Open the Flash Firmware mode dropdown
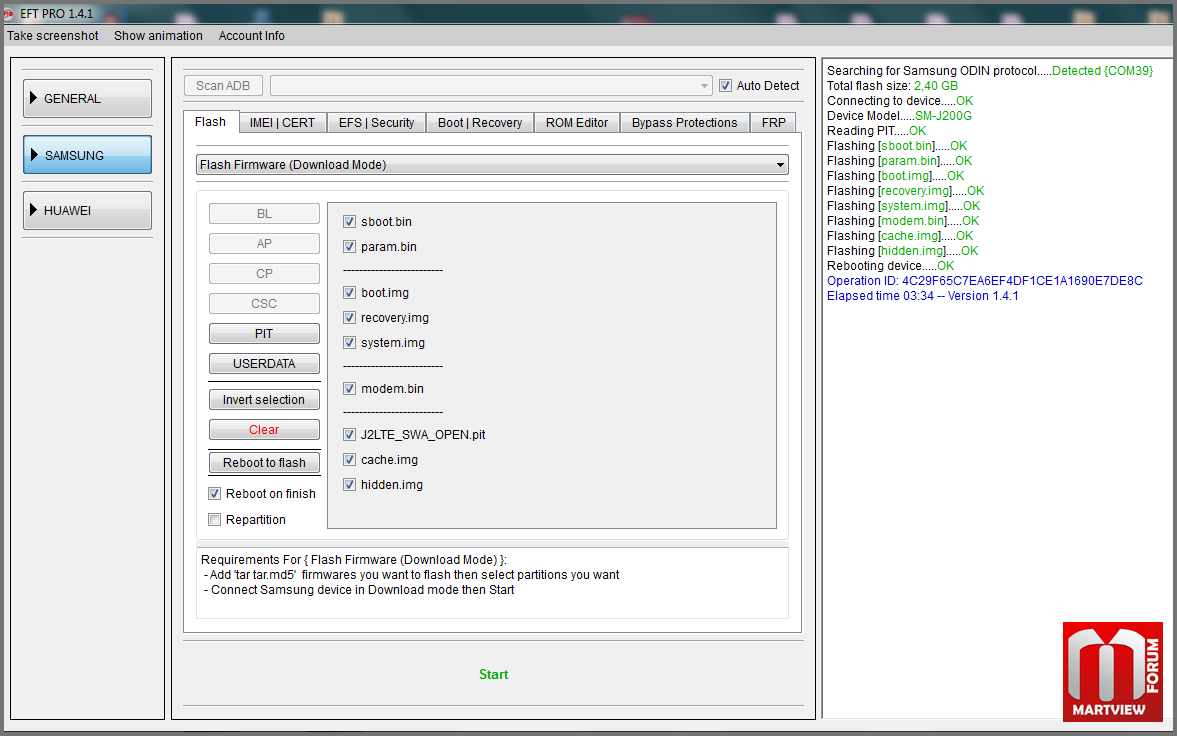Screen dimensions: 1177x736 (492, 164)
